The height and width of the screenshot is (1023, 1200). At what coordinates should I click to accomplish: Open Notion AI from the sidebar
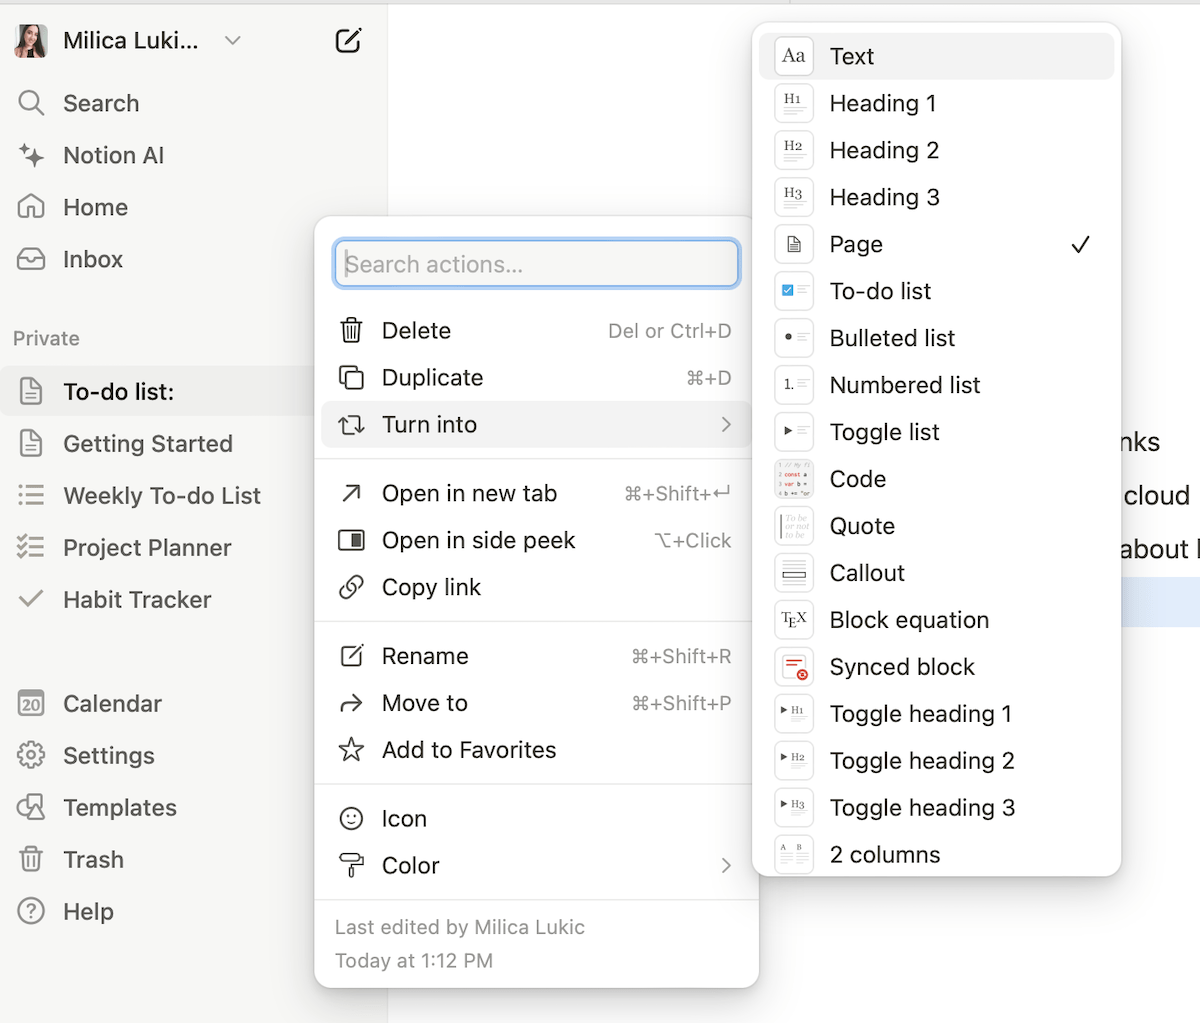[x=111, y=155]
